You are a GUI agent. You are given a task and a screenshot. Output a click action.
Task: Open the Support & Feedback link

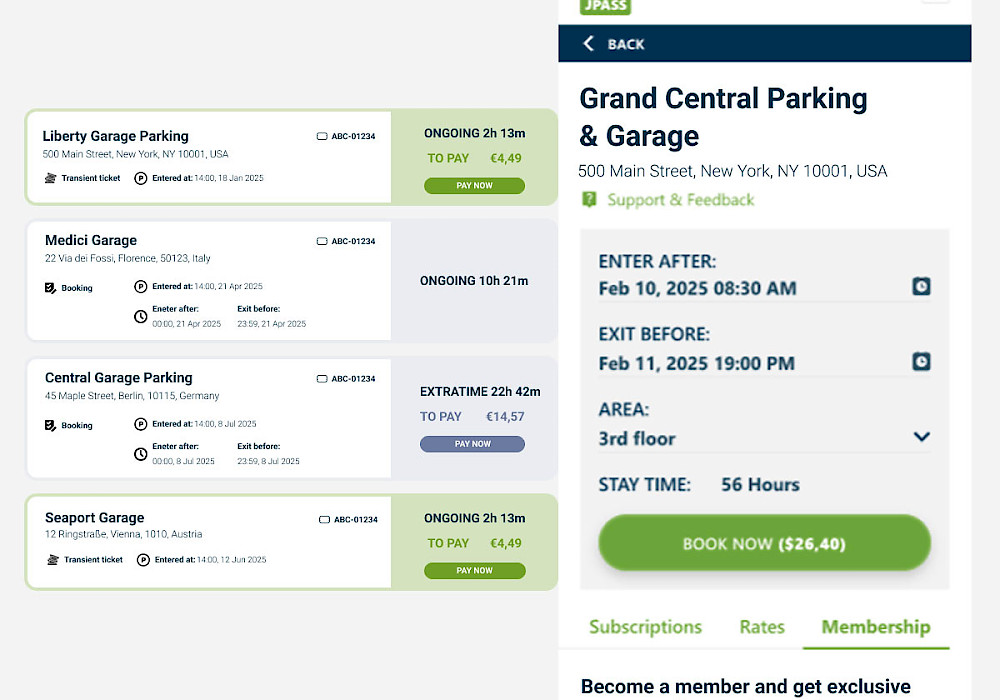pyautogui.click(x=681, y=200)
